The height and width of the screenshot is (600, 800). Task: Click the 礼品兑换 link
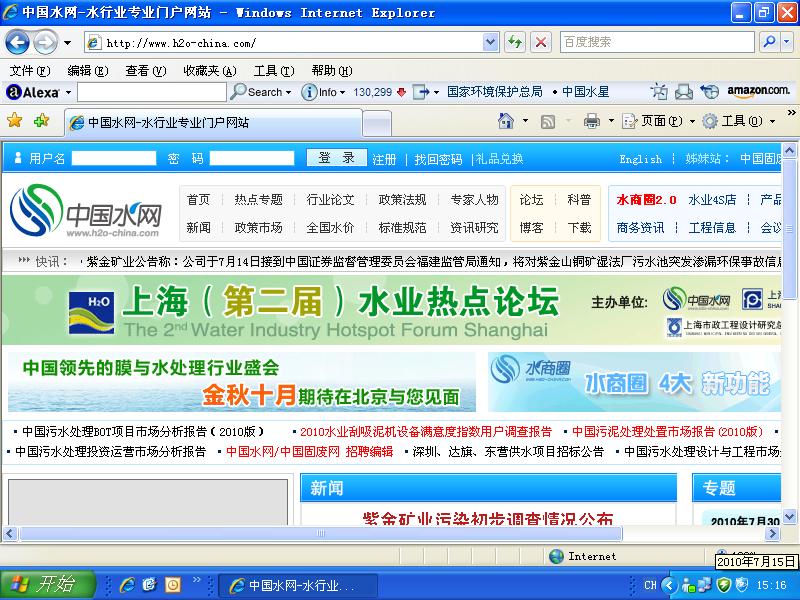coord(499,159)
